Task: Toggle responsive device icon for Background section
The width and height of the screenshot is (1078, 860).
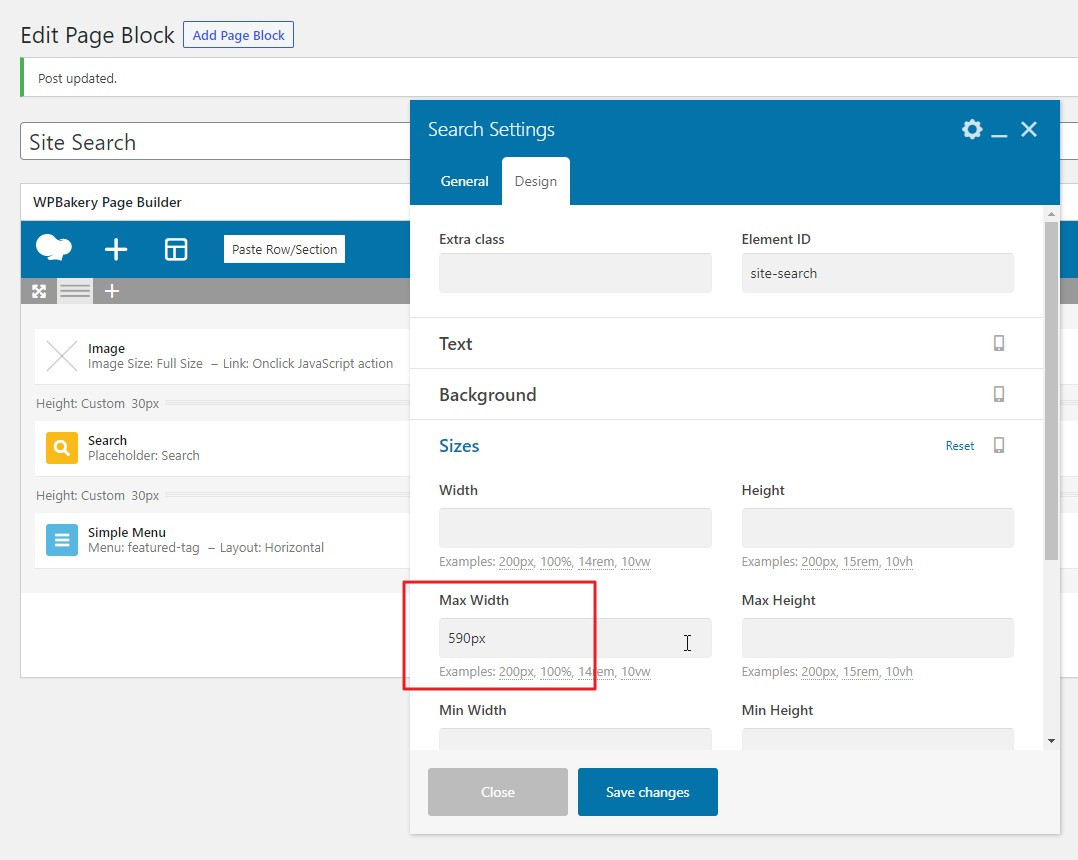Action: click(999, 394)
